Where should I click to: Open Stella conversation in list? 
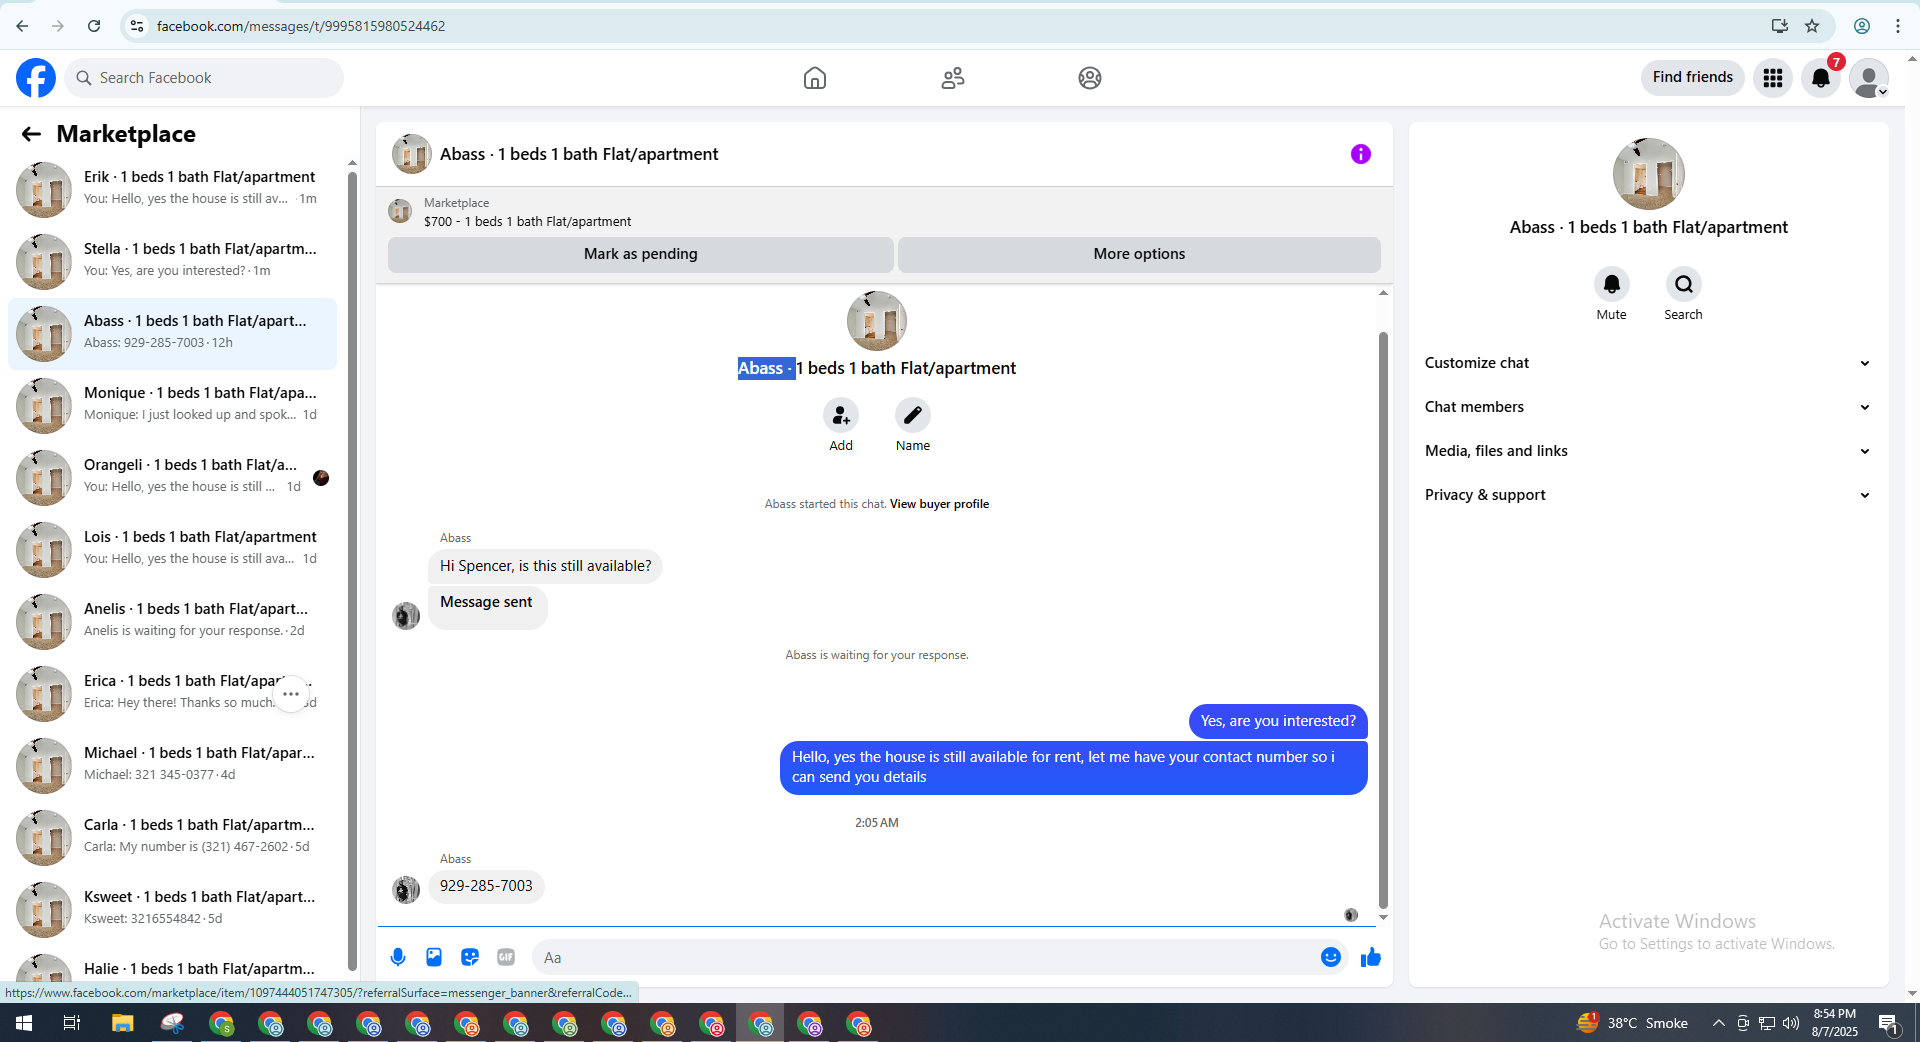pyautogui.click(x=173, y=261)
